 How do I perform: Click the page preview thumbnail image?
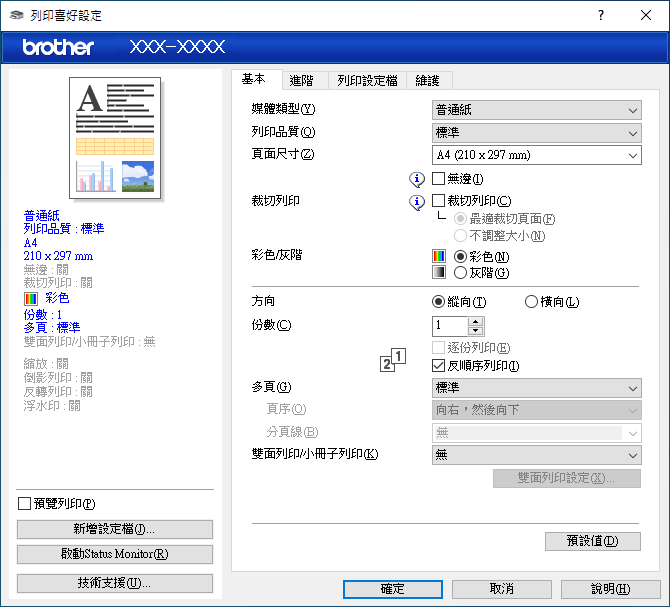tap(116, 139)
